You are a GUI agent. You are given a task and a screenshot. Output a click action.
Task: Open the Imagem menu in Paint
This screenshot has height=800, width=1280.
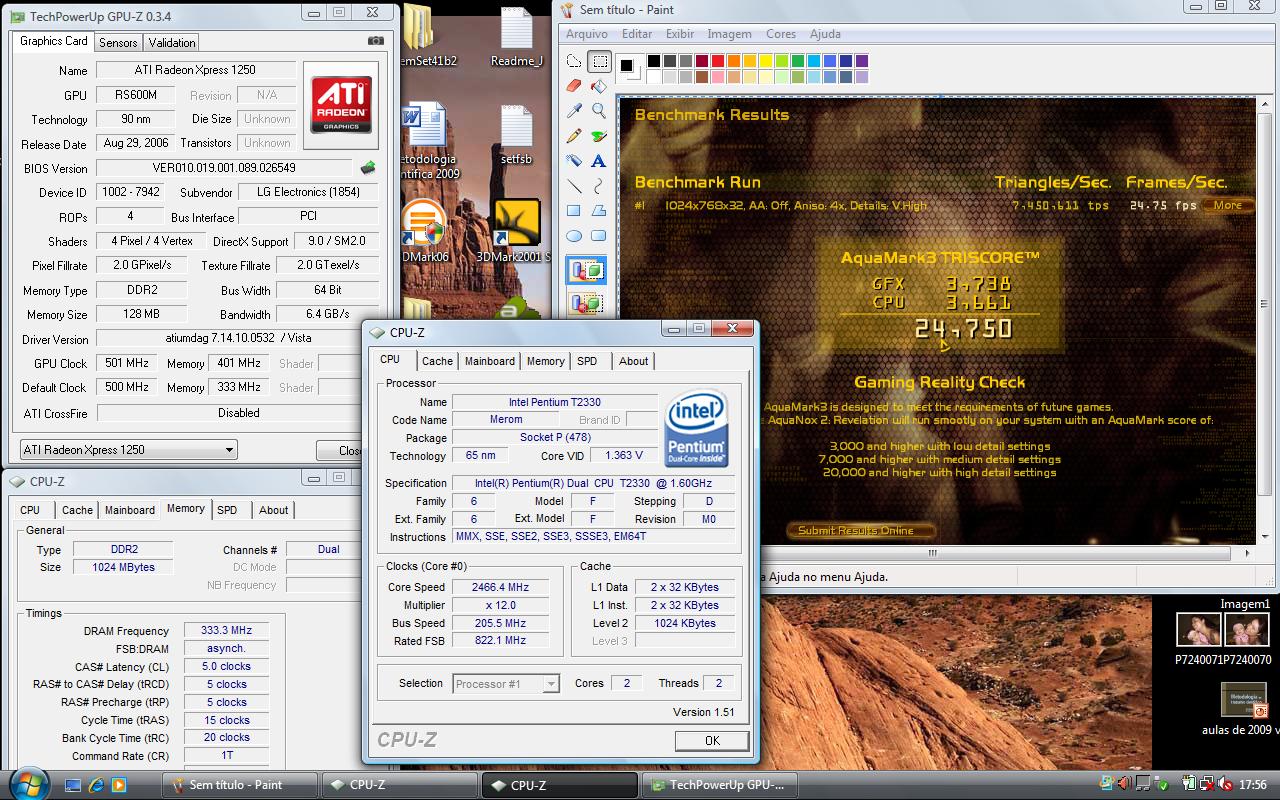click(729, 34)
